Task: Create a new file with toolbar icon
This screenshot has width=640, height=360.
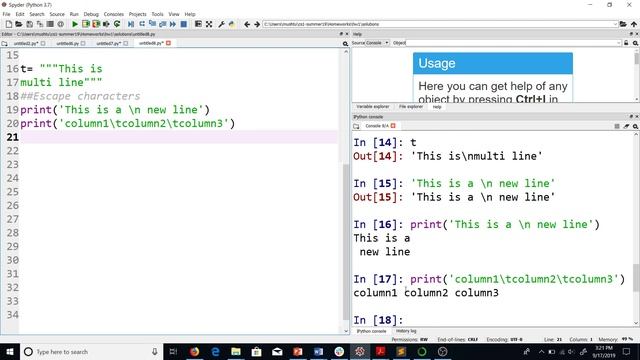Action: pyautogui.click(x=9, y=24)
